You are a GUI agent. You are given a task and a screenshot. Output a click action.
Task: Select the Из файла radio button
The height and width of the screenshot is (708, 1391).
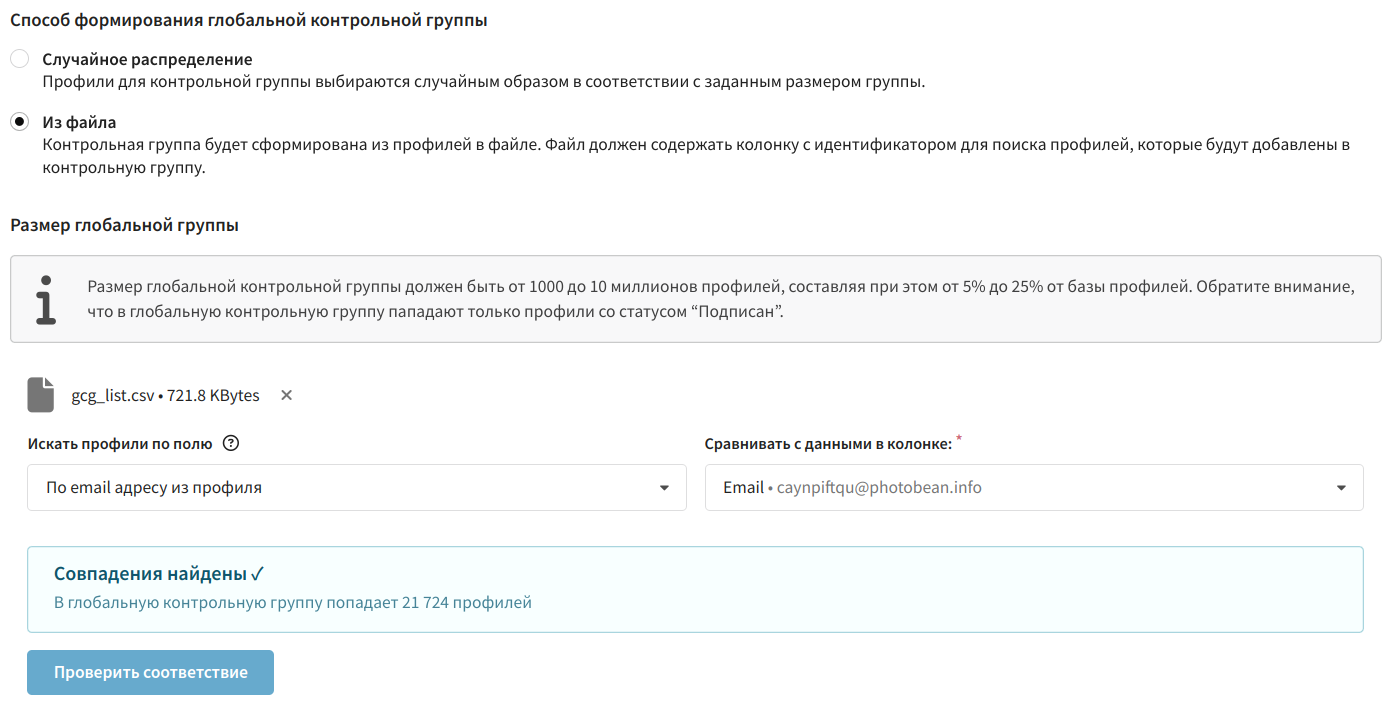[x=19, y=122]
